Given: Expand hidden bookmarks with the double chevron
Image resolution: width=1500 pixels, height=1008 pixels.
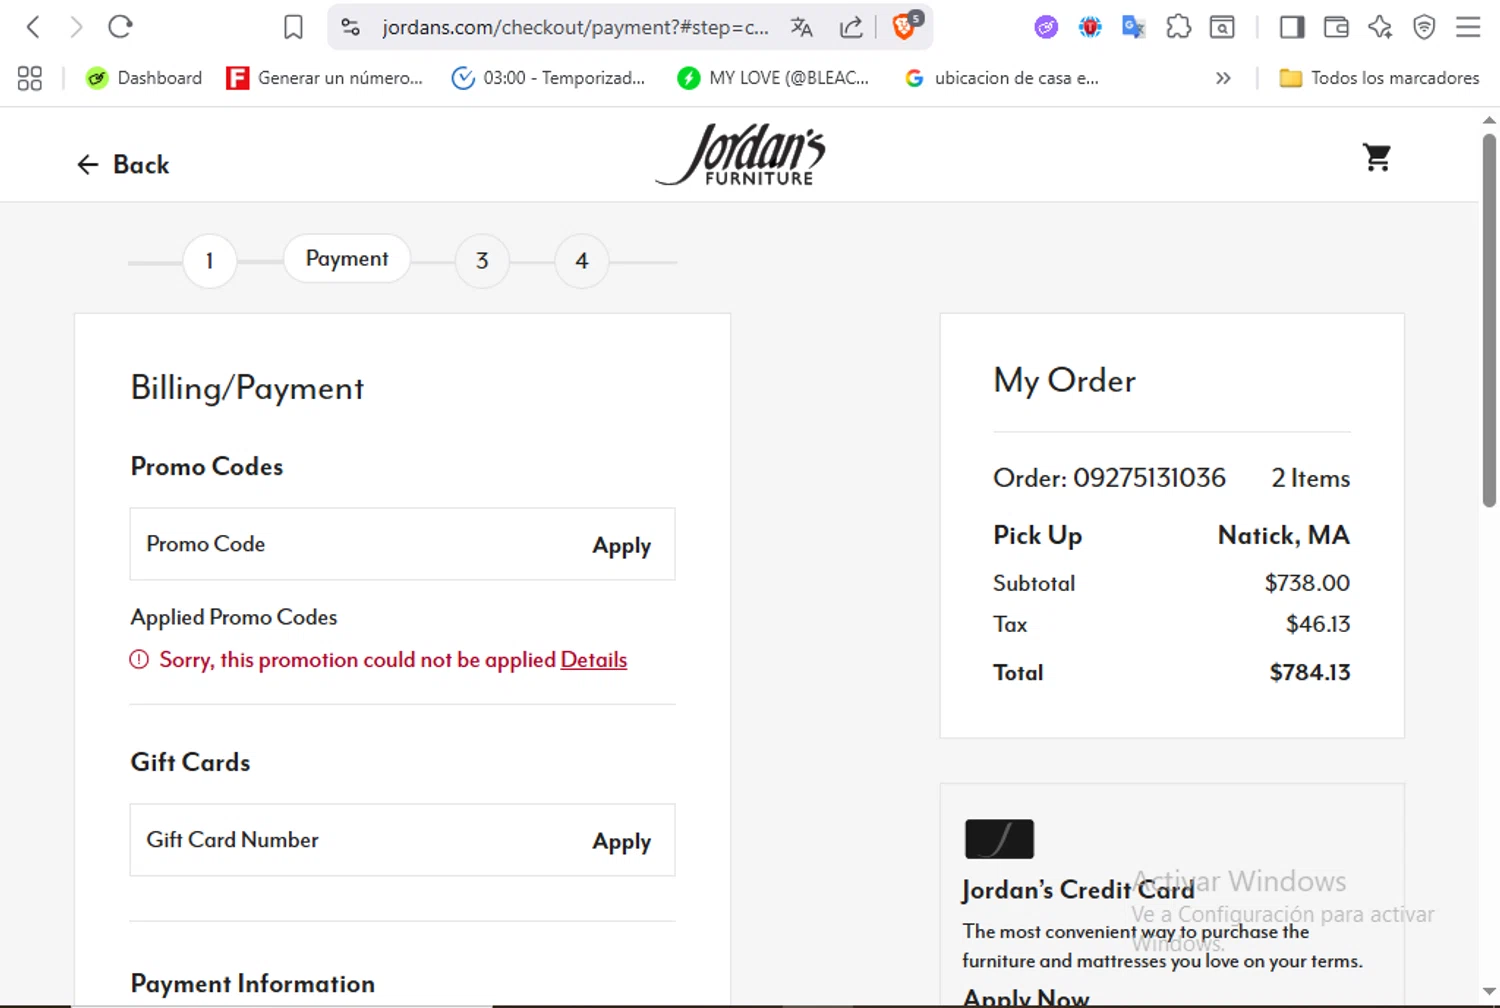Looking at the screenshot, I should (x=1223, y=78).
